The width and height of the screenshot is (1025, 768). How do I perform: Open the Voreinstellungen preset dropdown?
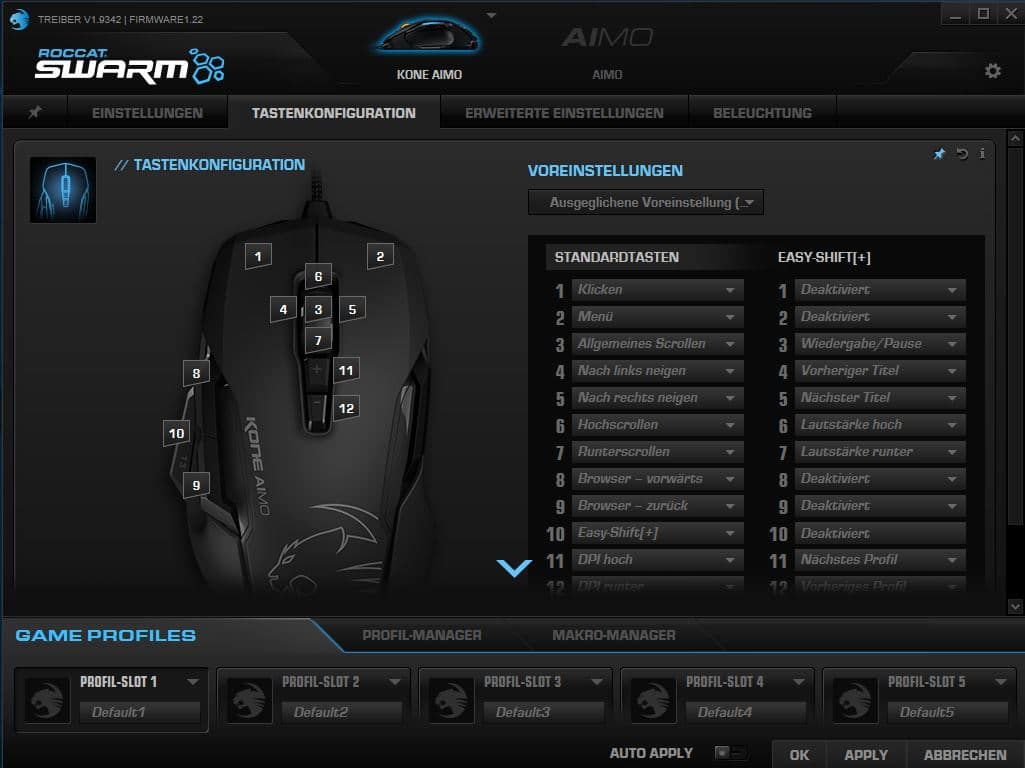coord(646,203)
